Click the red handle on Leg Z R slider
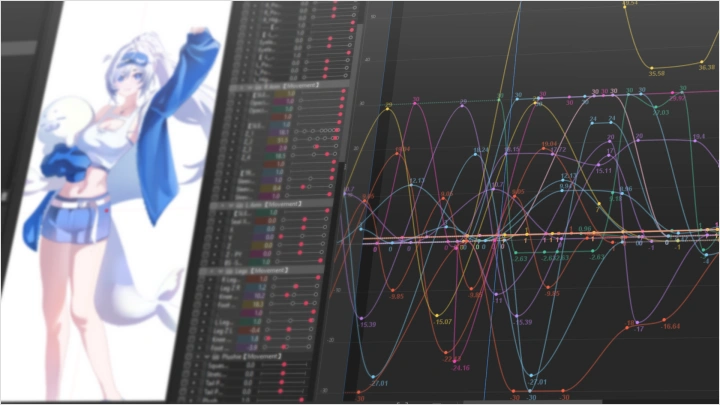720x405 pixels. (296, 287)
